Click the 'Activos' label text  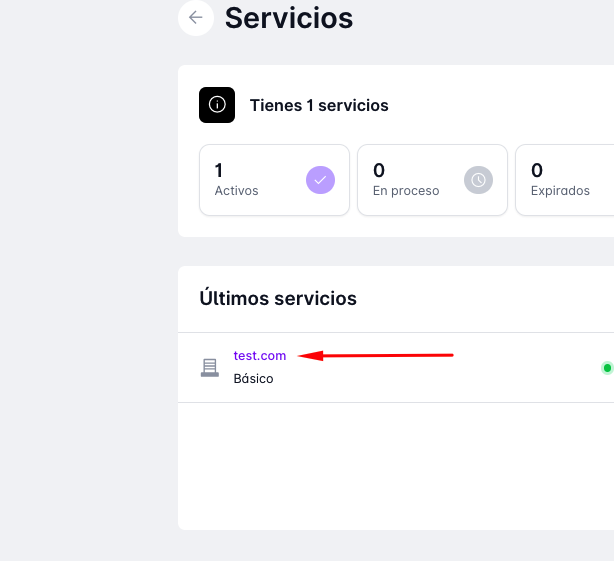click(236, 191)
